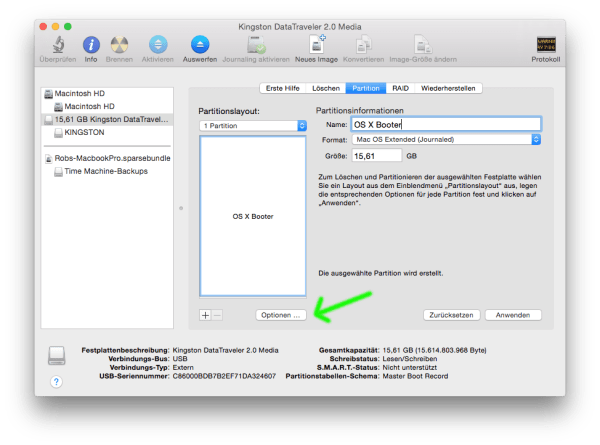Screen dimensions: 600x445
Task: Remove partition with the minus button
Action: pos(217,315)
